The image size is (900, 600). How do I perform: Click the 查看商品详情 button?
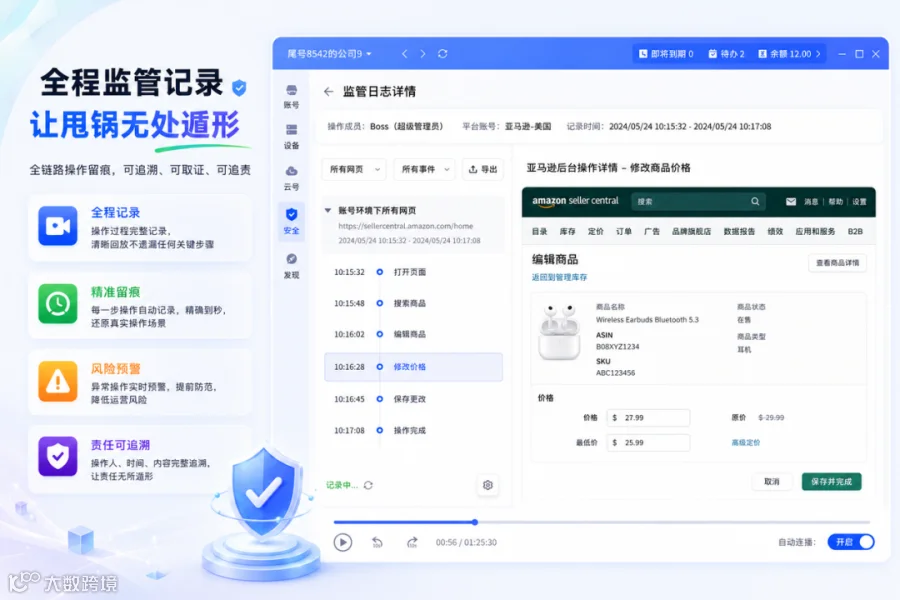837,263
